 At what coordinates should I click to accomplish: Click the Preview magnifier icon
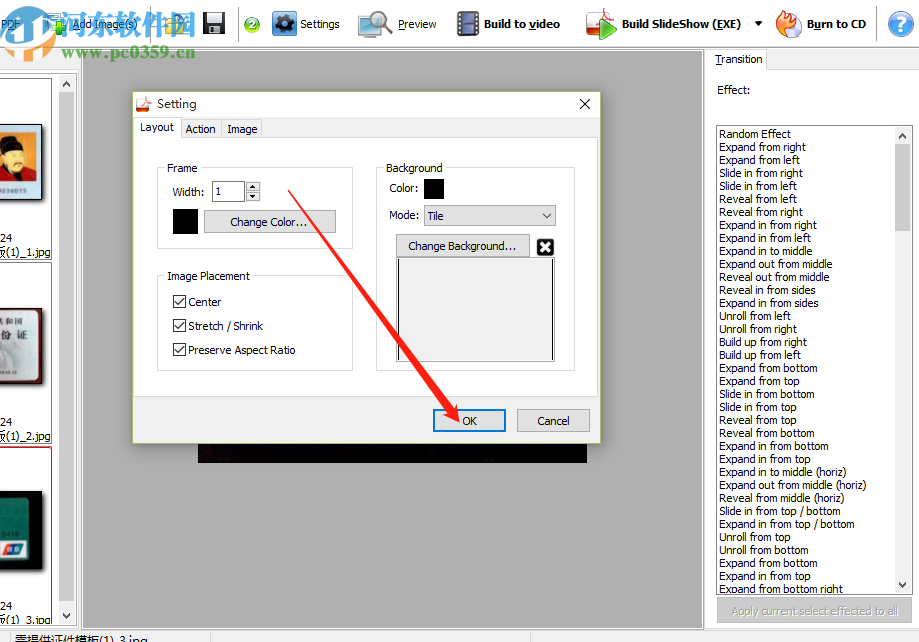coord(375,24)
